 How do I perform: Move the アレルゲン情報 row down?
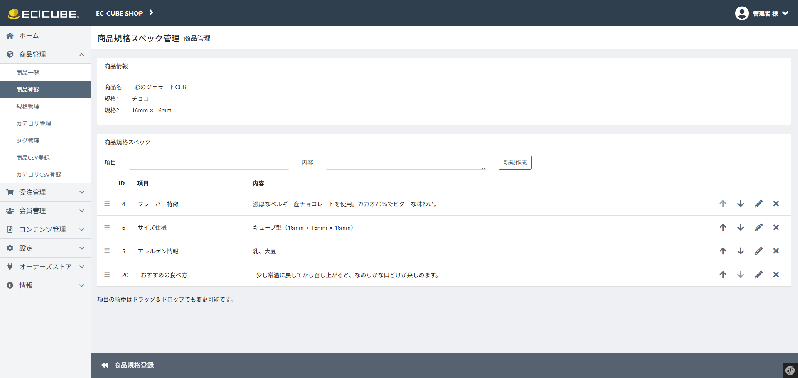pos(740,251)
